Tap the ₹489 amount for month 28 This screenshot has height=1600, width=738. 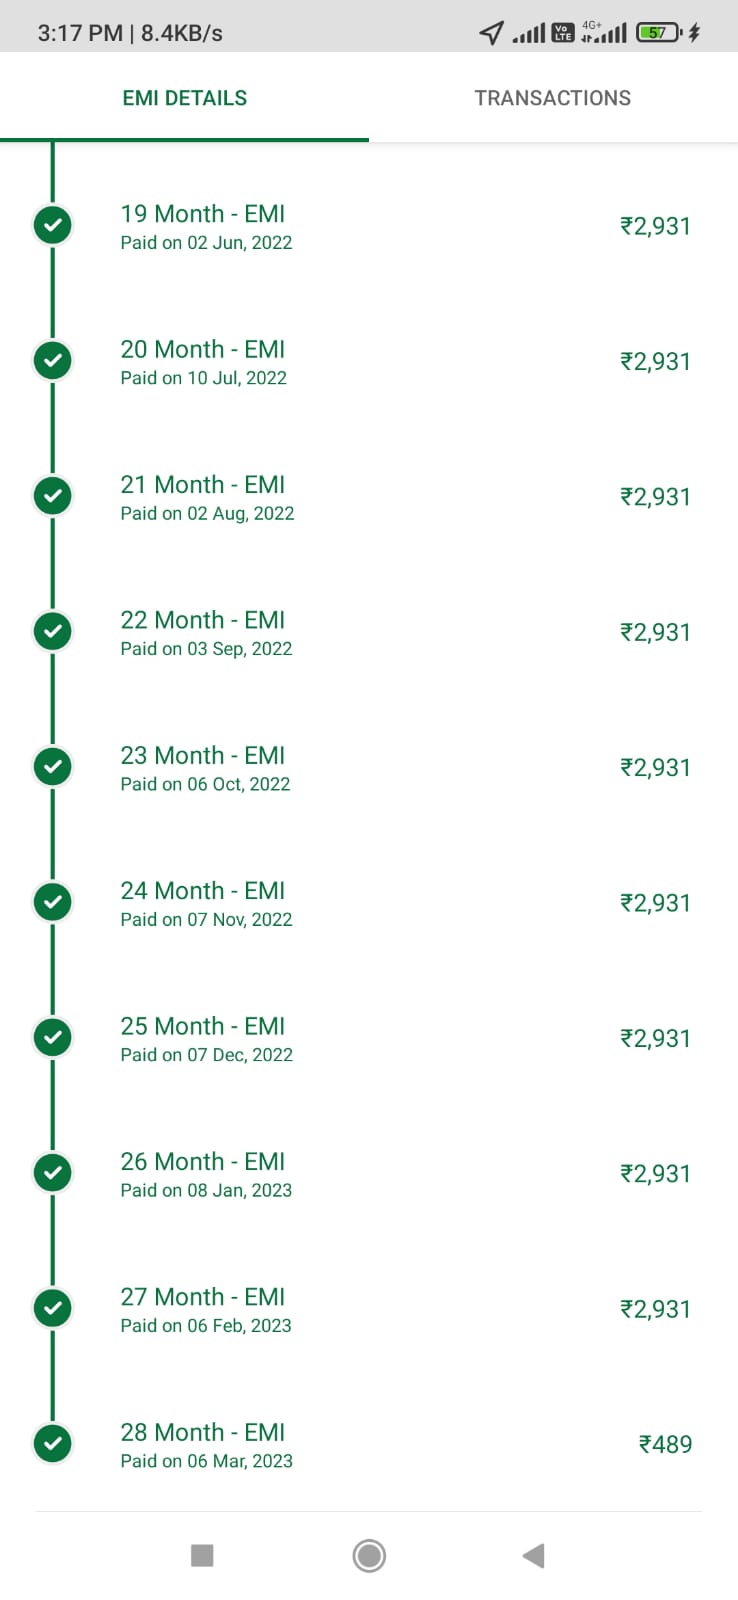[665, 1444]
